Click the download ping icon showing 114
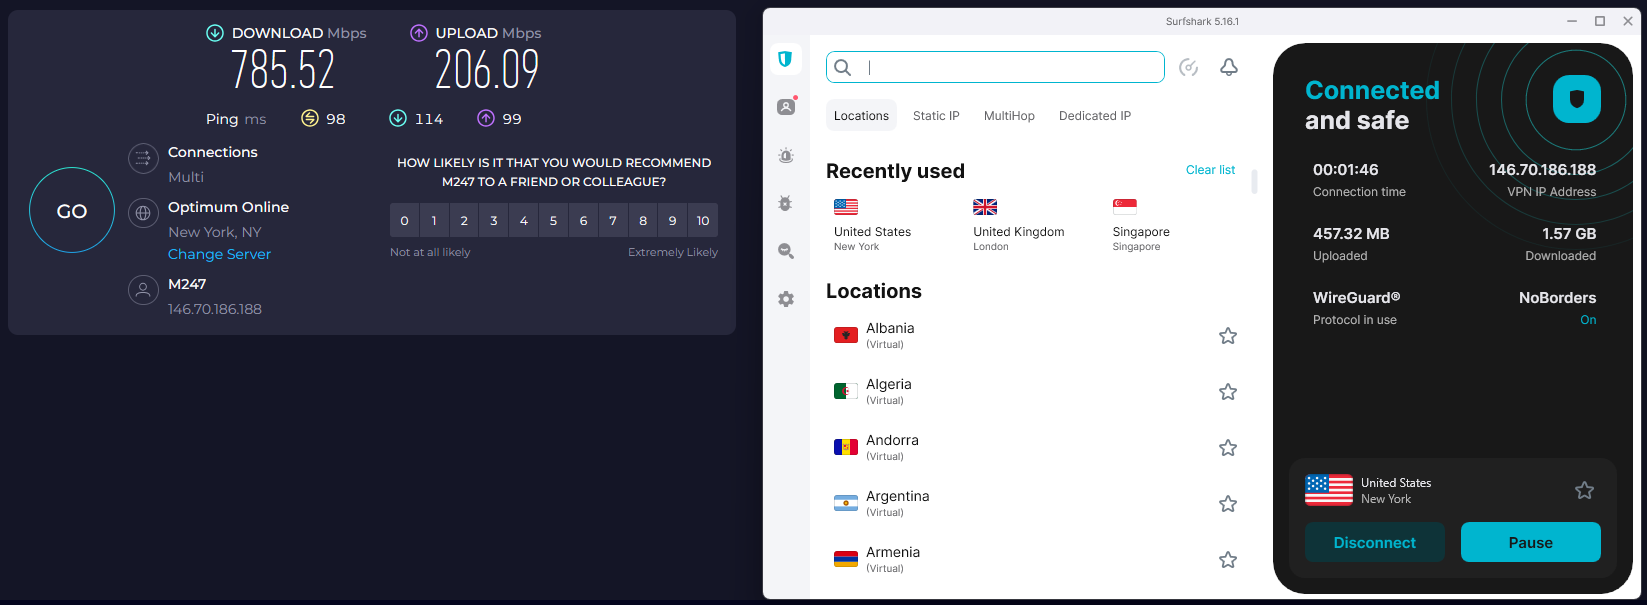Viewport: 1647px width, 605px height. click(398, 118)
